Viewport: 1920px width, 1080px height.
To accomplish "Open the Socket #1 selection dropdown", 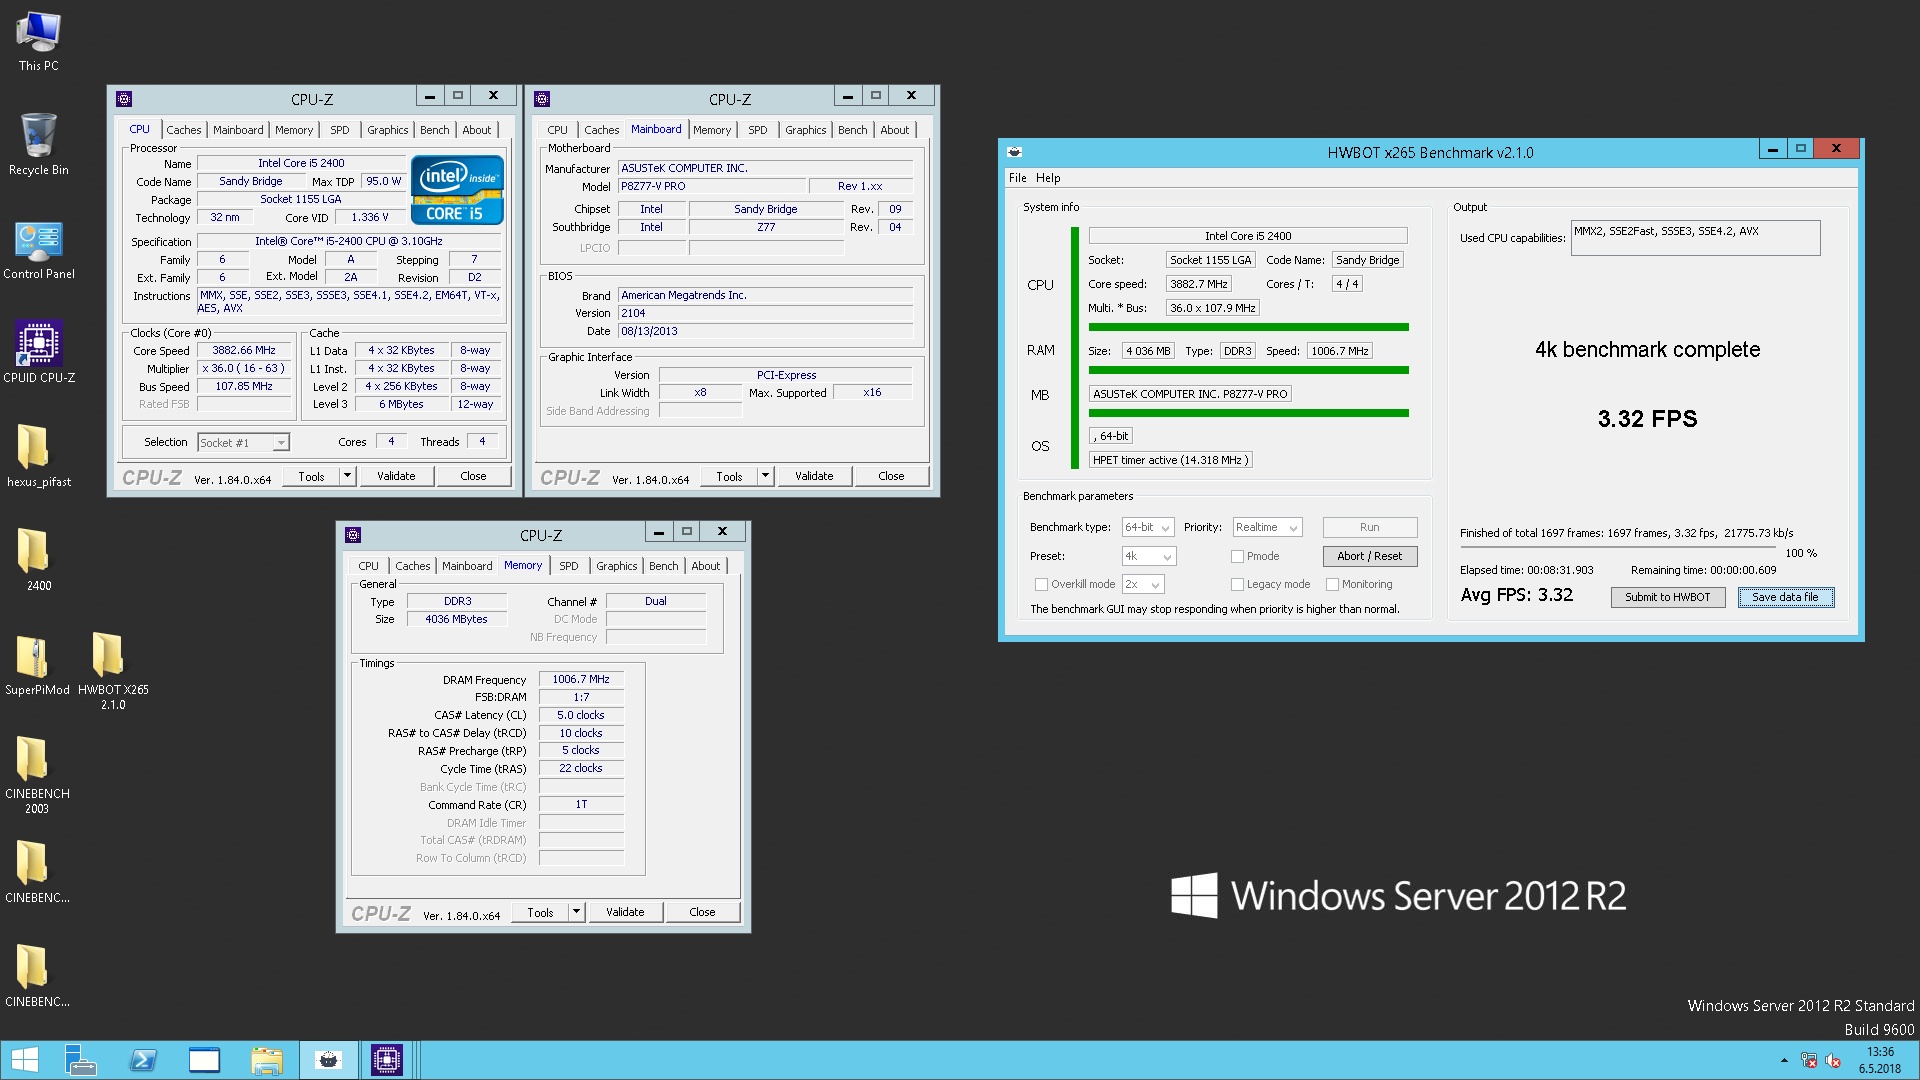I will (x=243, y=443).
